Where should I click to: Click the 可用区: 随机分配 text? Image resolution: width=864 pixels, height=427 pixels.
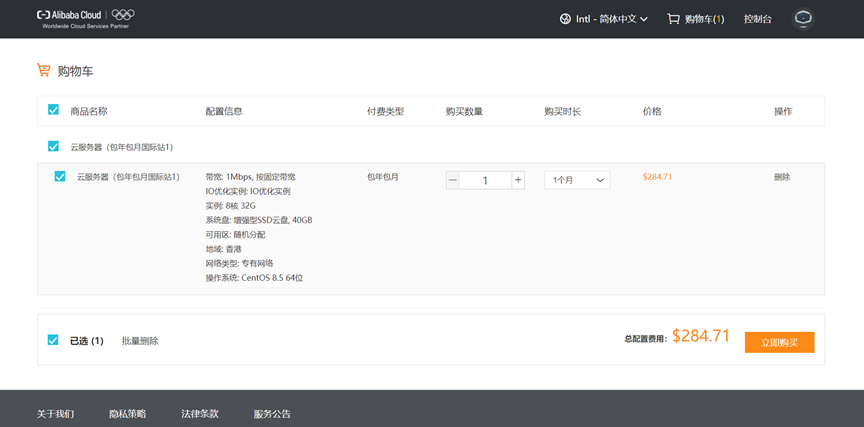pyautogui.click(x=235, y=235)
